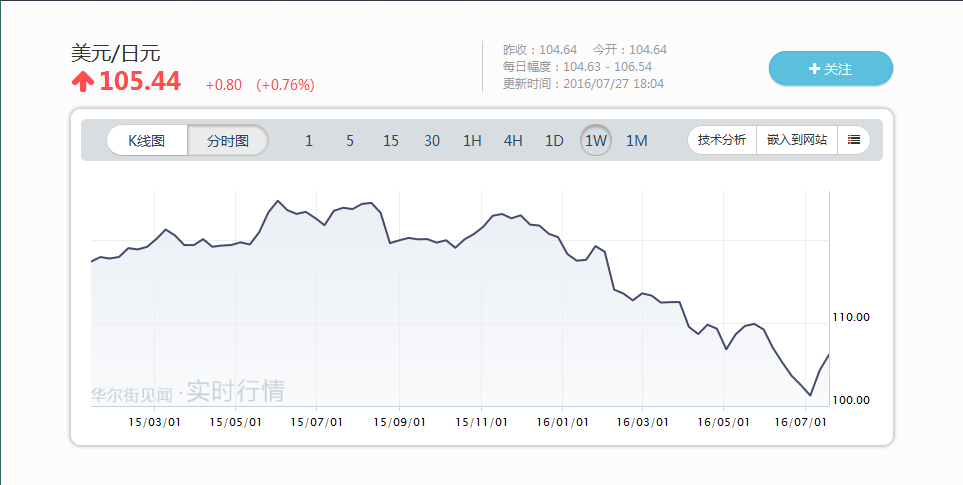
Task: Choose the 1M time interval
Action: 637,141
